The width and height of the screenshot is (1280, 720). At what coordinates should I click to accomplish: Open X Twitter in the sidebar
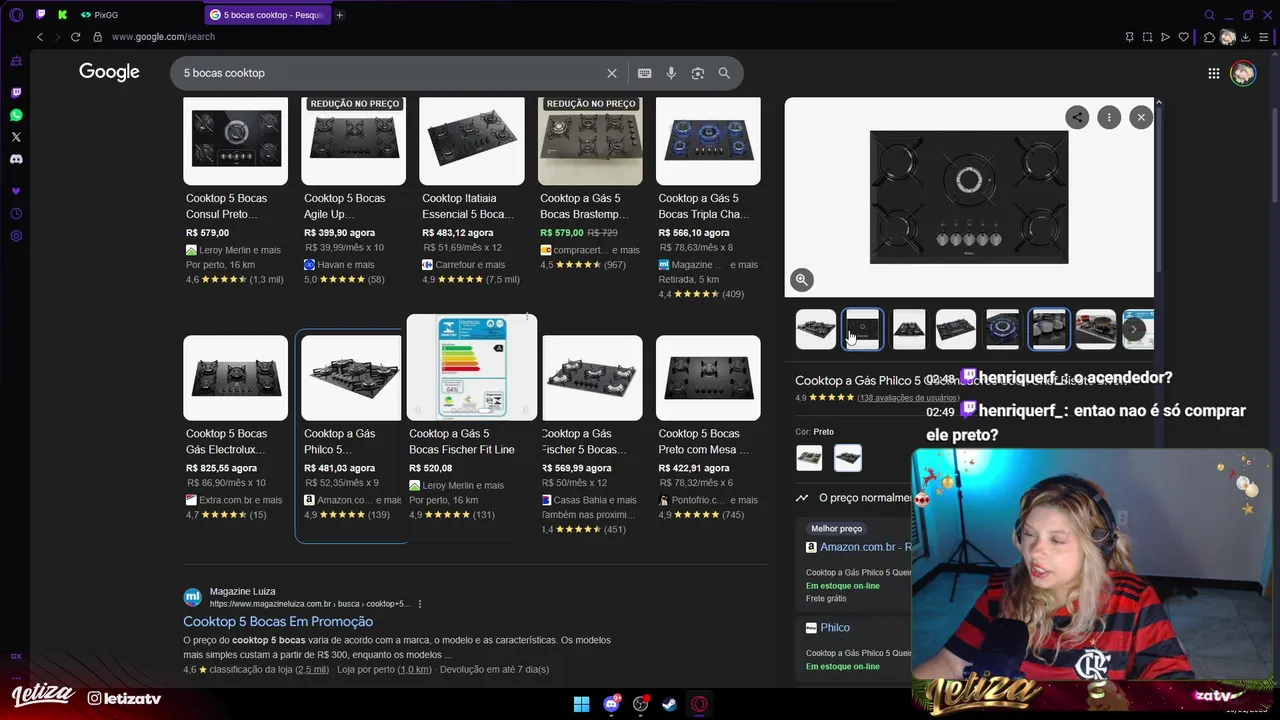point(16,137)
